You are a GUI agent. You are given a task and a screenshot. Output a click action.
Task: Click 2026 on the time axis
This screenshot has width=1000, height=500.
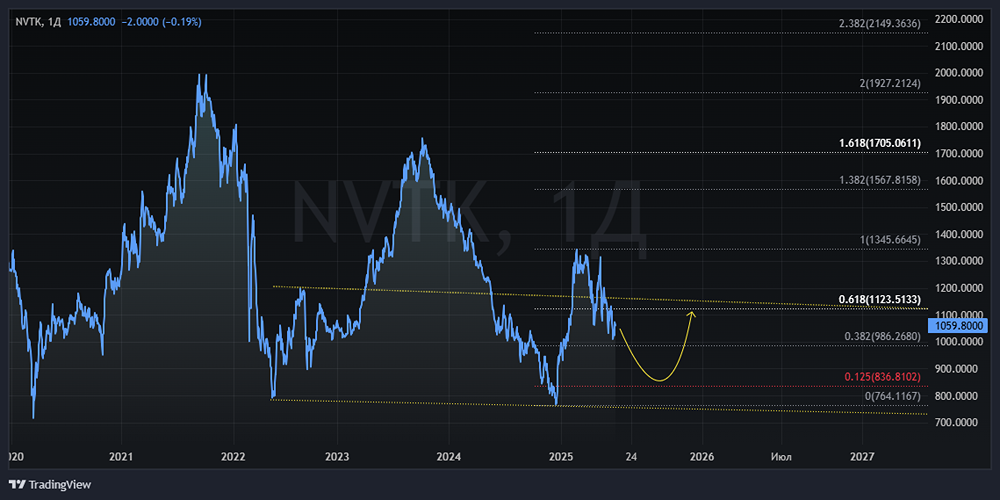pos(702,457)
